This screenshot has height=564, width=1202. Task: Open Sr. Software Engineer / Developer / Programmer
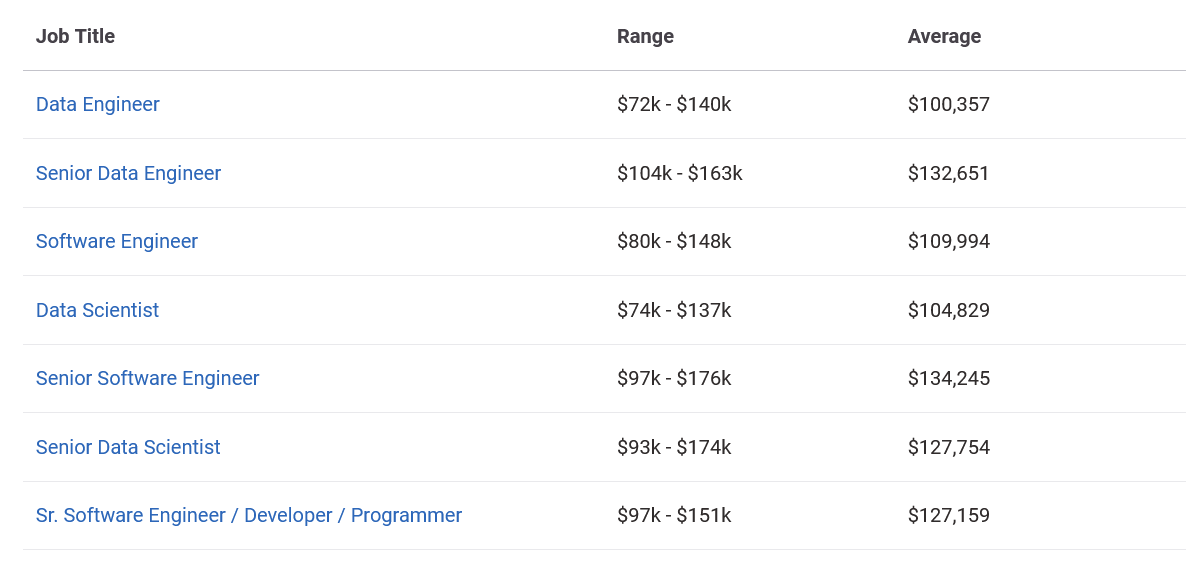tap(249, 515)
